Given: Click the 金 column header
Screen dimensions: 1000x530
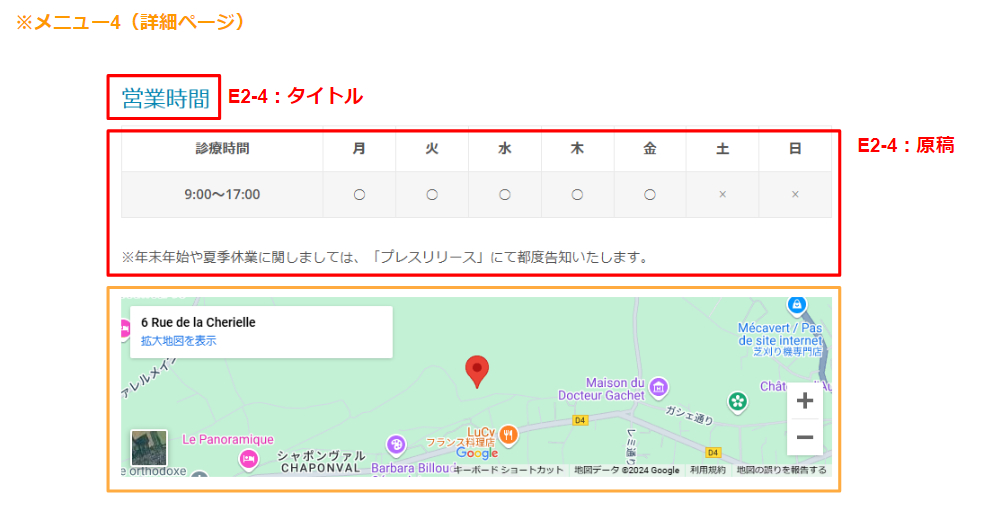Looking at the screenshot, I should click(649, 149).
